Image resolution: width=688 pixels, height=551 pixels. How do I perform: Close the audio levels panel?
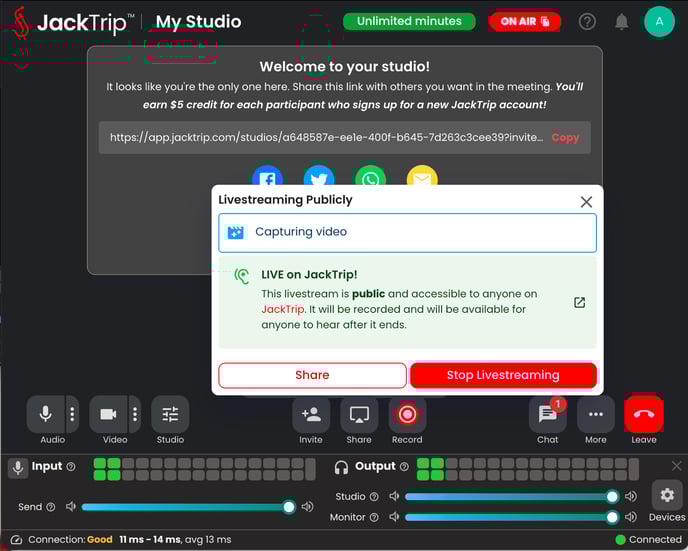[677, 466]
